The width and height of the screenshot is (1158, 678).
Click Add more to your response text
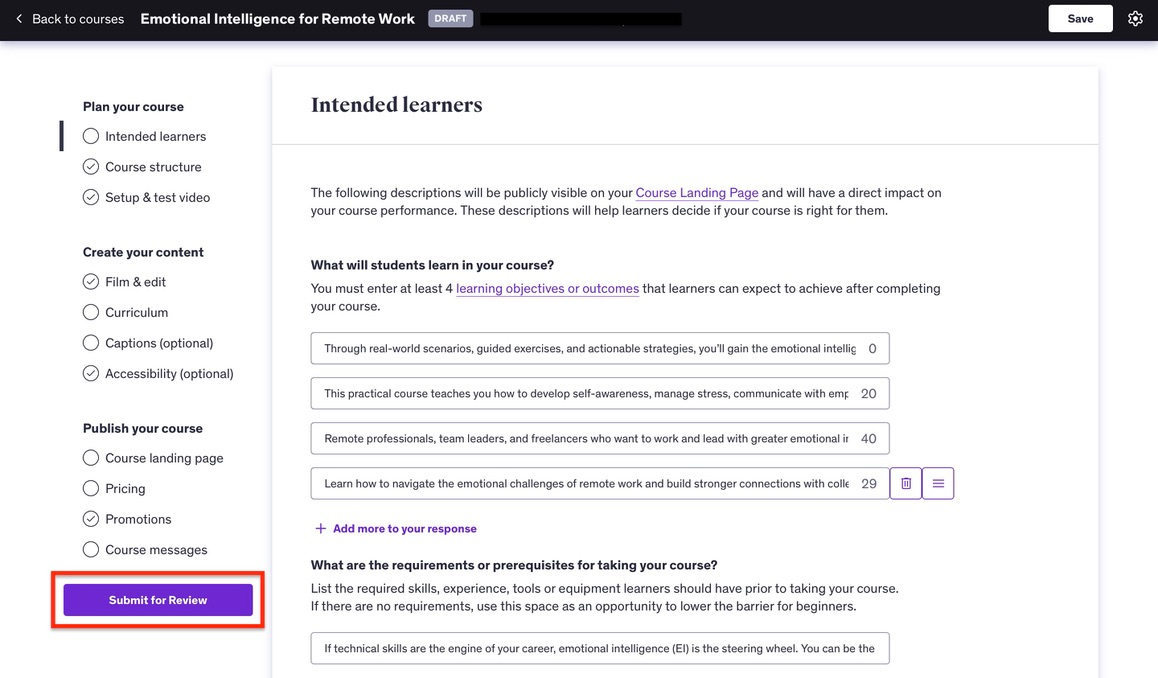pyautogui.click(x=405, y=528)
